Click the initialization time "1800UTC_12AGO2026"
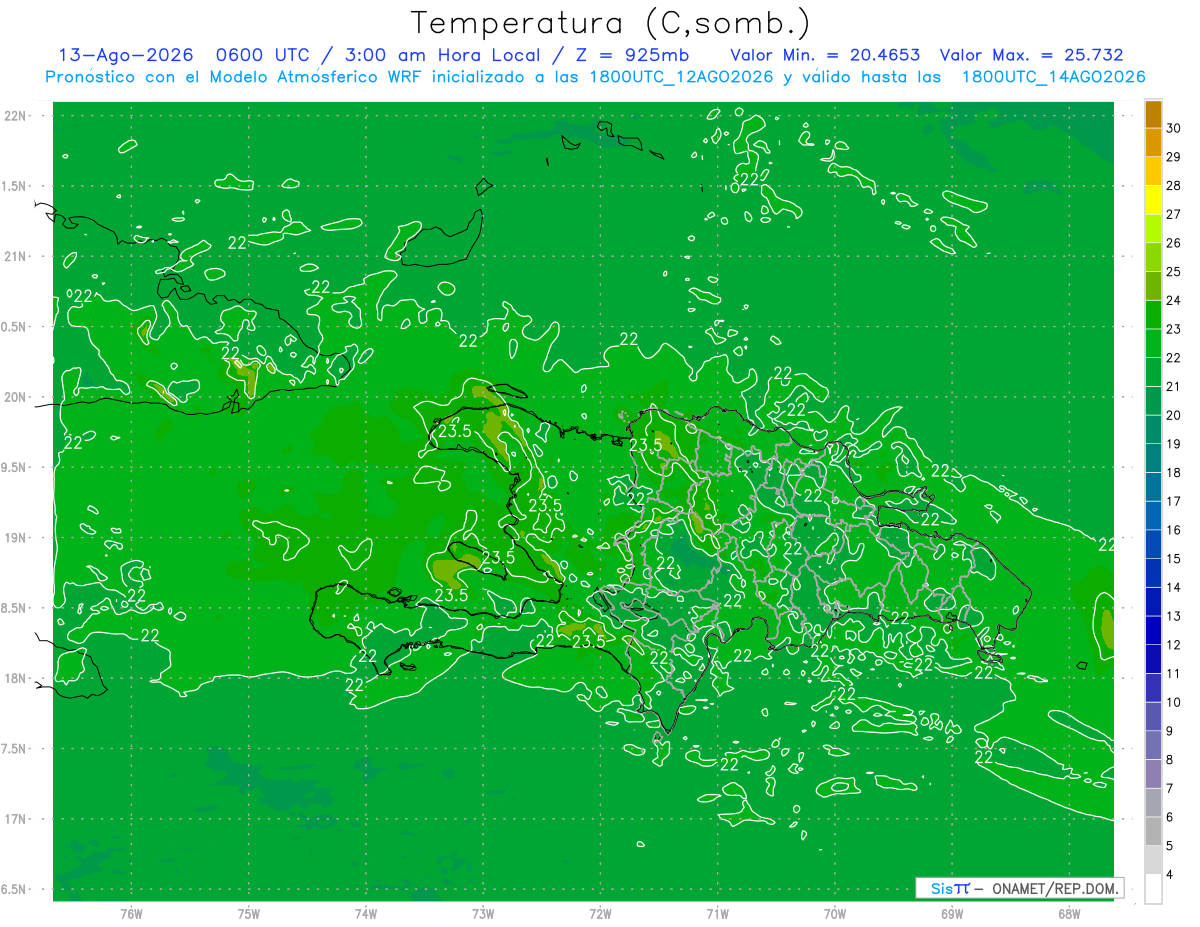 click(x=680, y=77)
